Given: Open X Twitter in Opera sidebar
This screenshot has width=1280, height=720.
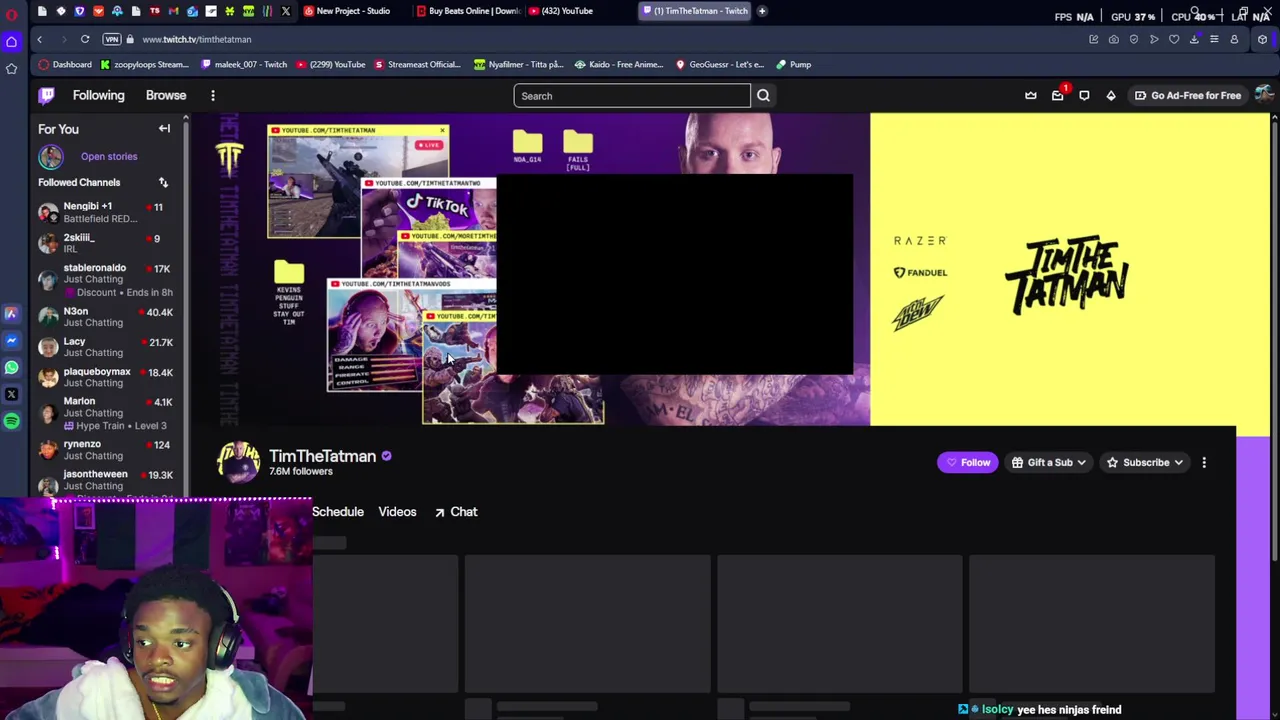Looking at the screenshot, I should click(11, 394).
